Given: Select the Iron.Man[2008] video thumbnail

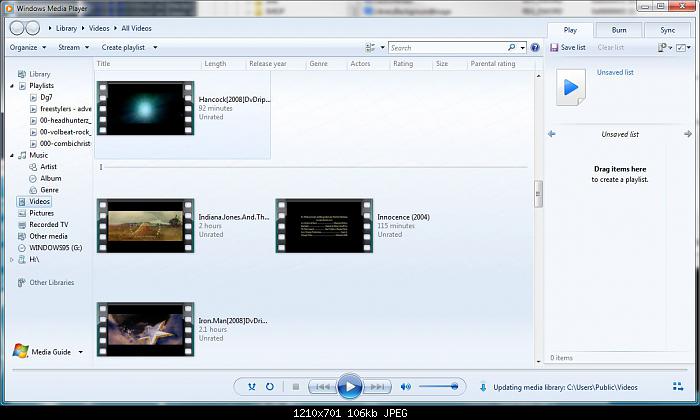Looking at the screenshot, I should 146,329.
